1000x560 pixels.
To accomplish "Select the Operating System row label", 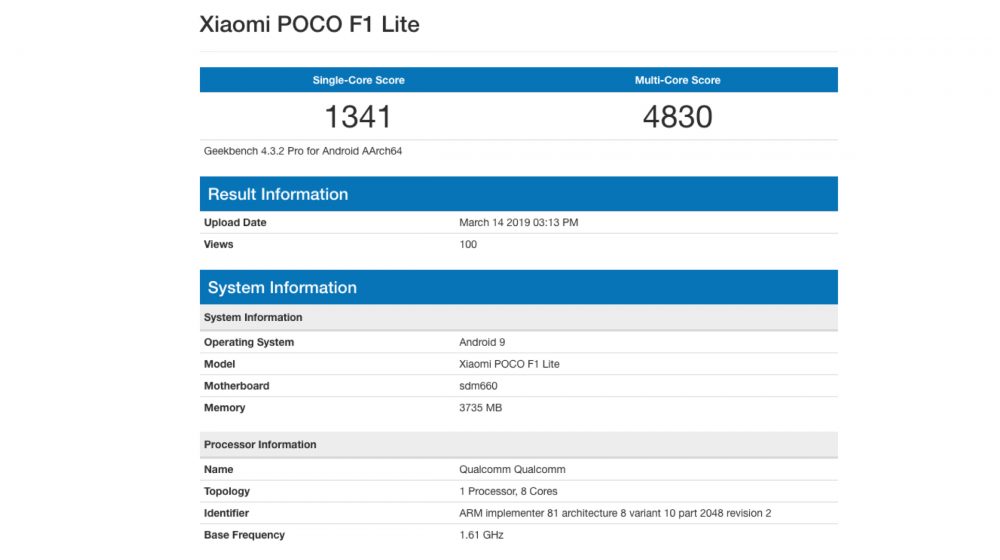I will click(249, 342).
